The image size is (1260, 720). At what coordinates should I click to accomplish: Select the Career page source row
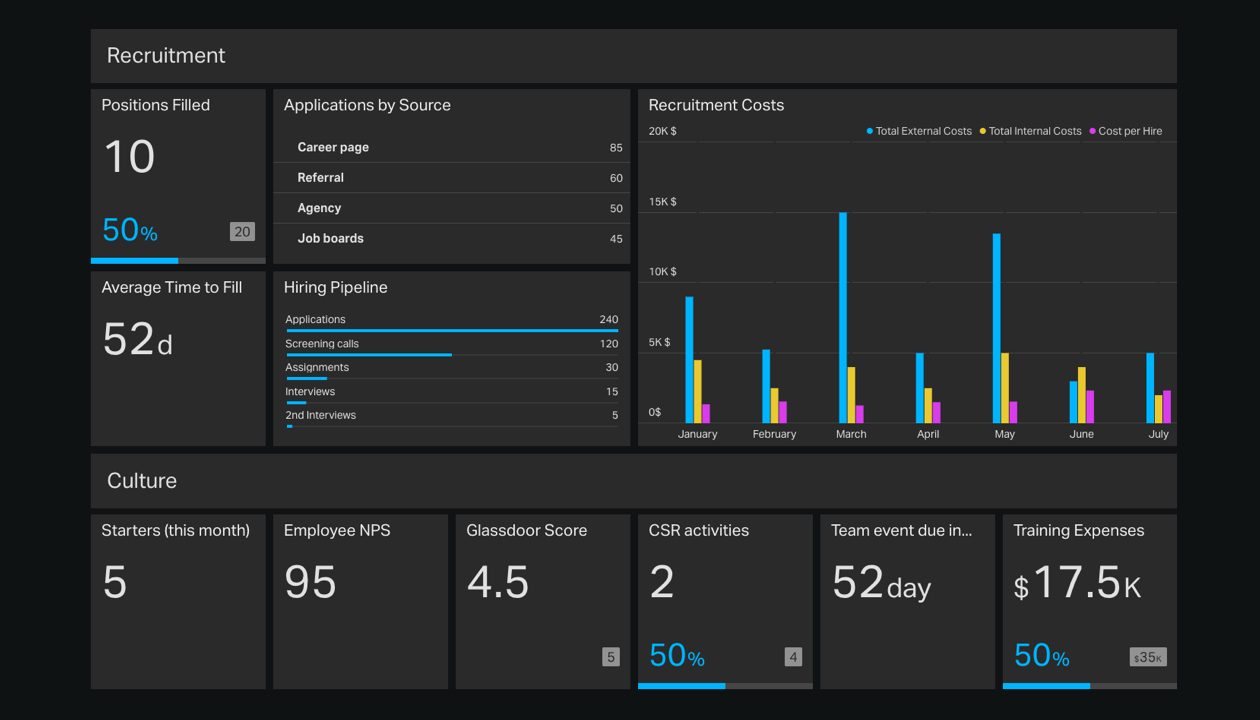pyautogui.click(x=451, y=147)
